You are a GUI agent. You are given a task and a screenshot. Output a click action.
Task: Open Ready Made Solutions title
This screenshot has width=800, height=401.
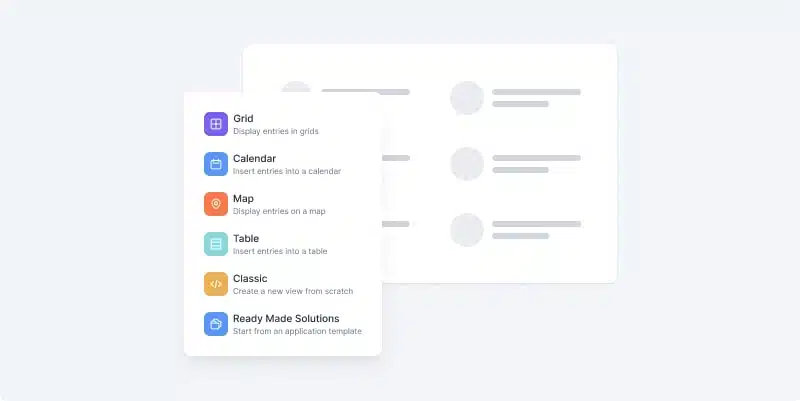[x=286, y=318]
